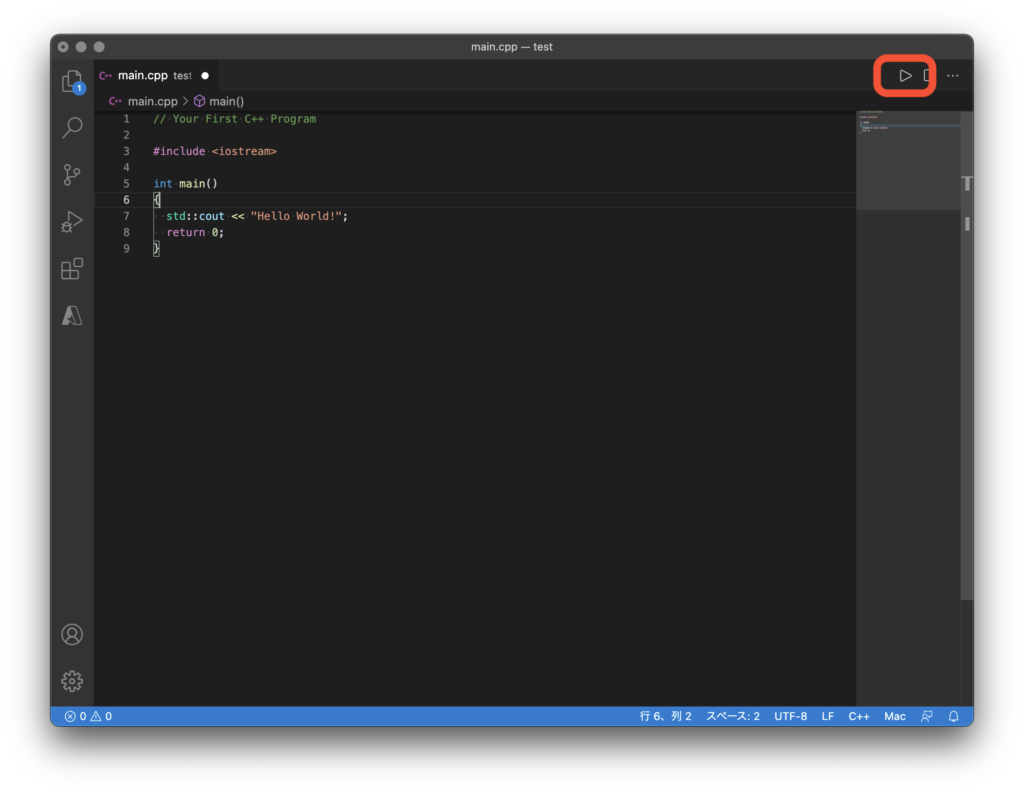Open the Run and Debug view
The image size is (1024, 793).
click(x=72, y=221)
